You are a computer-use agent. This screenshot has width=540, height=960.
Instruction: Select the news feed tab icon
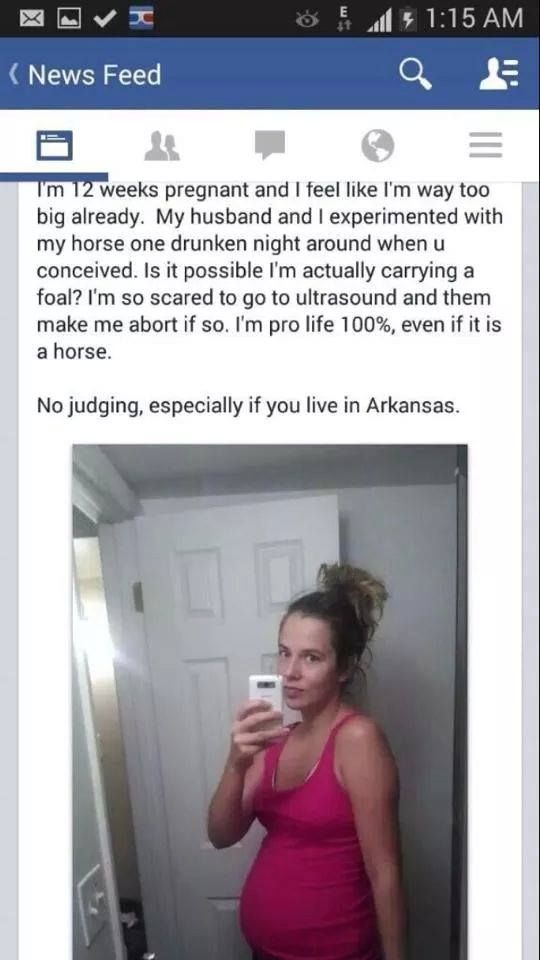(x=54, y=146)
